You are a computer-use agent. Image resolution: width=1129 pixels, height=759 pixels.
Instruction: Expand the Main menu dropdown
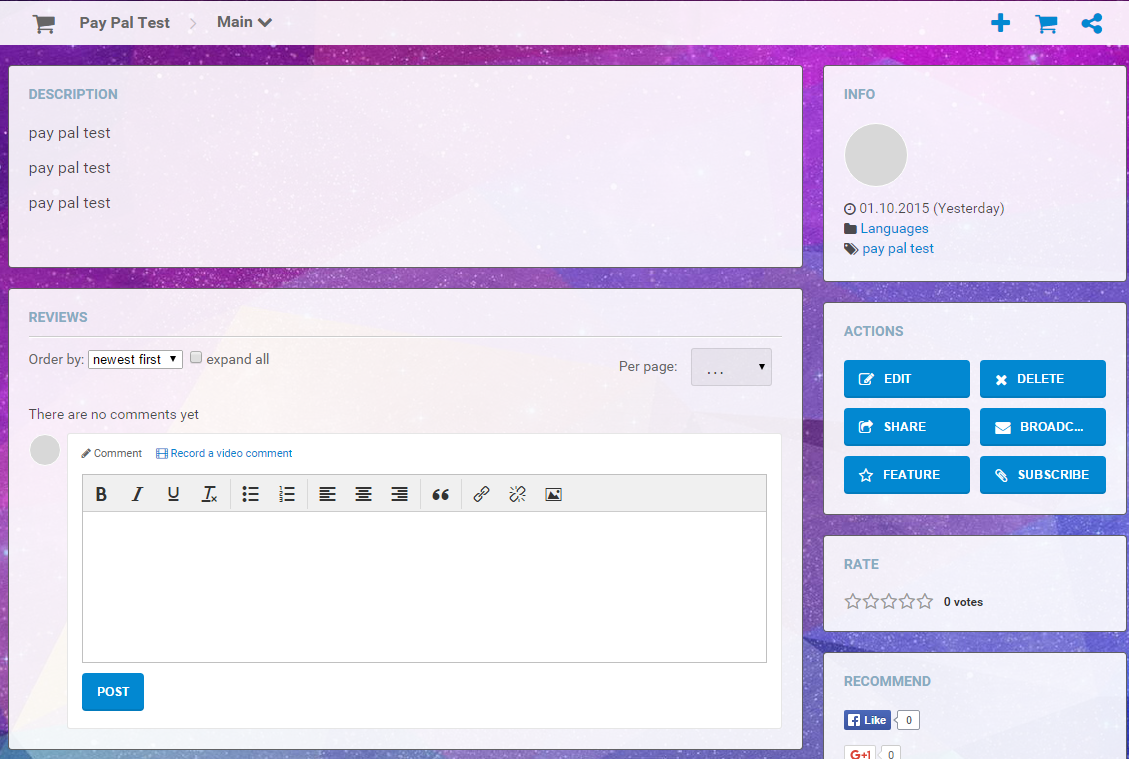click(x=244, y=22)
